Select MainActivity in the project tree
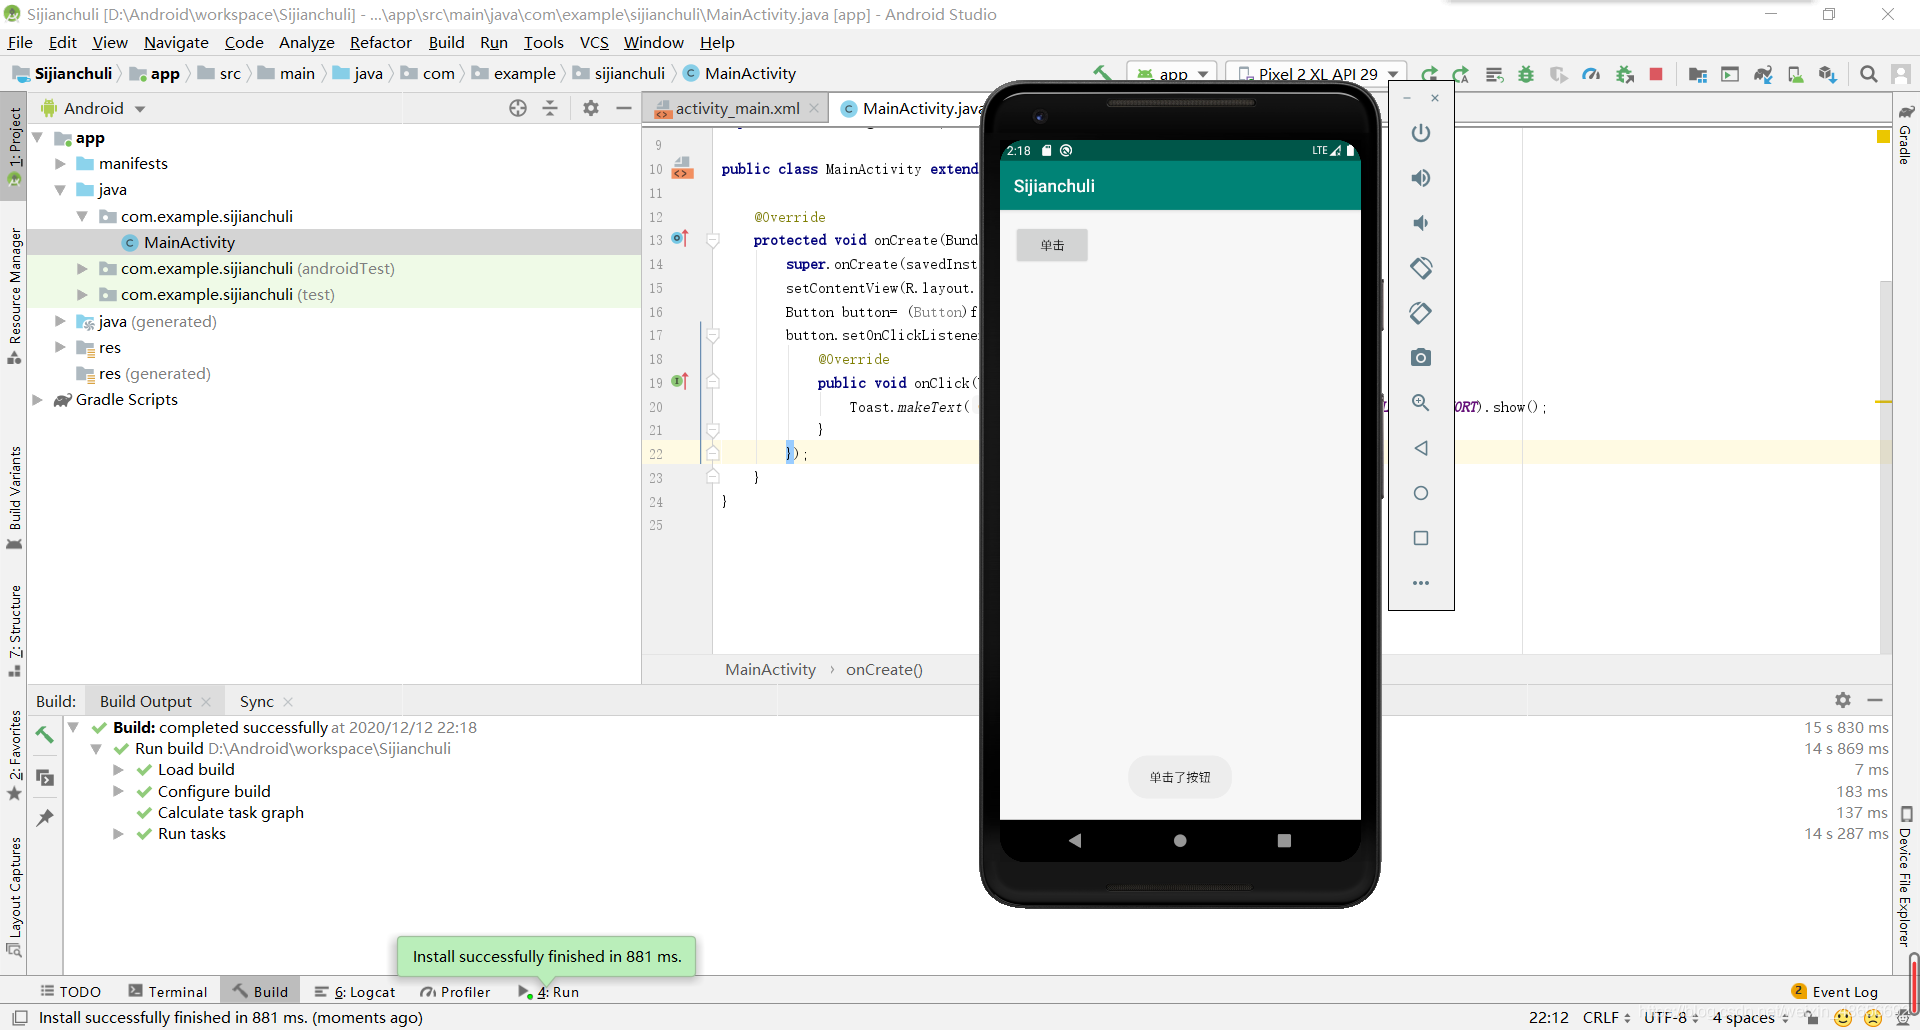Screen dimensions: 1920x1030 point(189,243)
